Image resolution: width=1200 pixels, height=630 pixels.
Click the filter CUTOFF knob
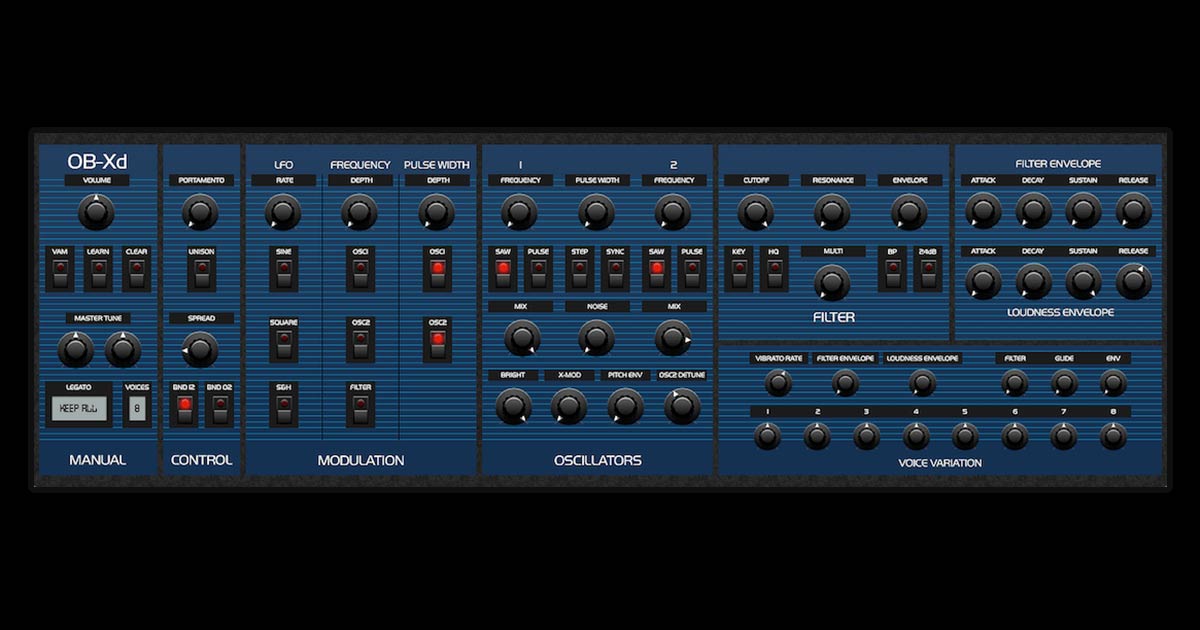click(755, 212)
